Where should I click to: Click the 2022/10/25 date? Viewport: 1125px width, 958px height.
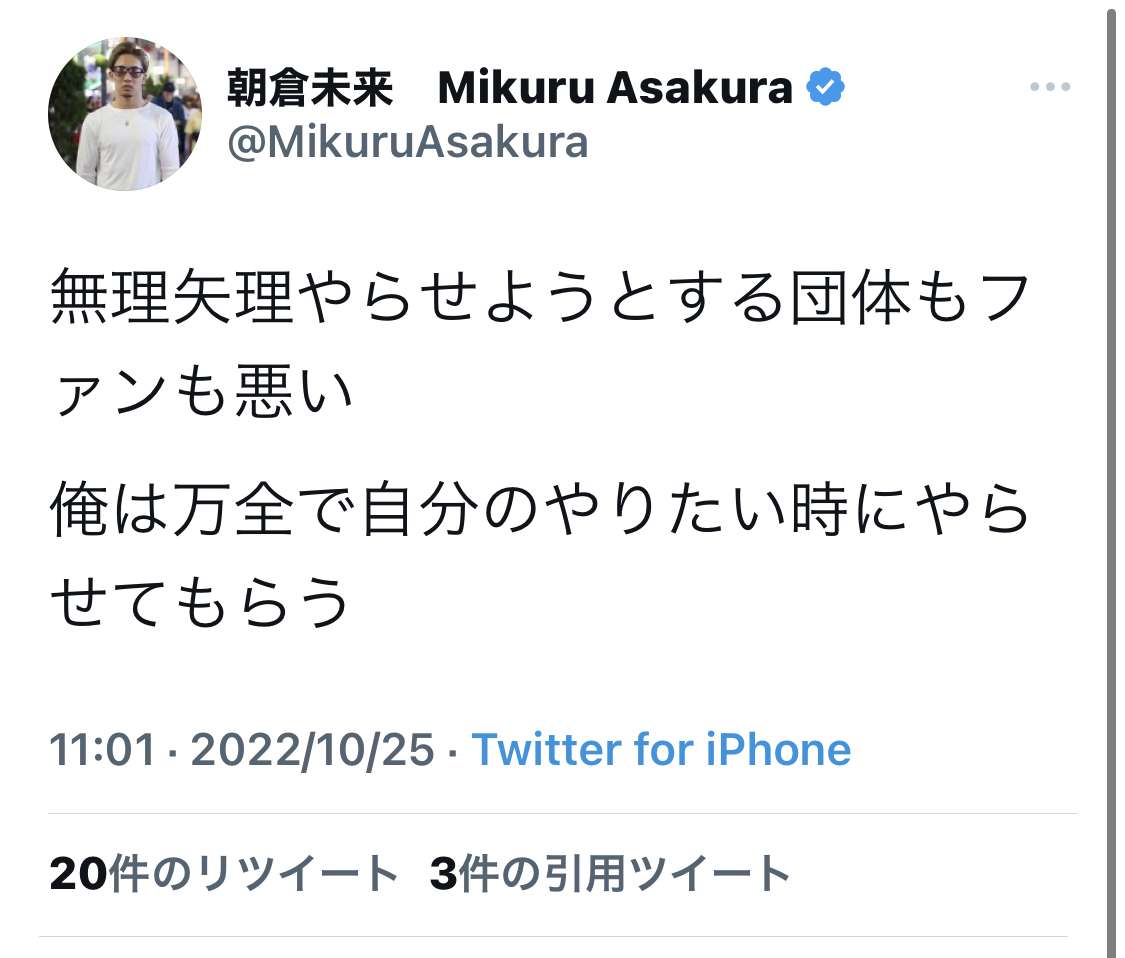pos(312,749)
